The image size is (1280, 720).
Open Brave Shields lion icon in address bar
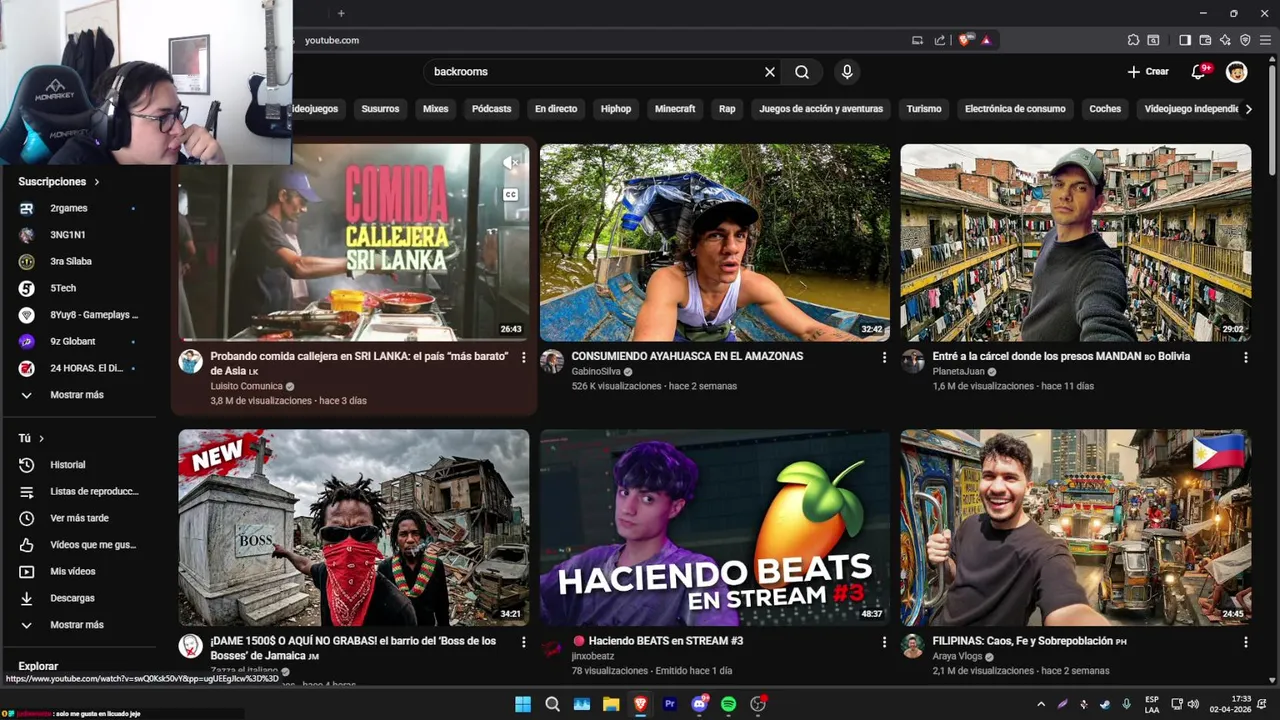coord(964,40)
